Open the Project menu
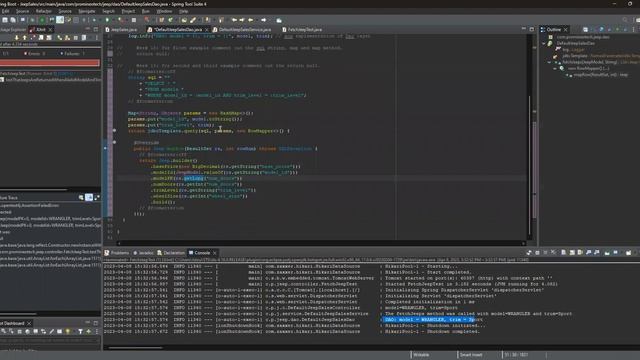Viewport: 640px width, 360px height. tap(128, 11)
